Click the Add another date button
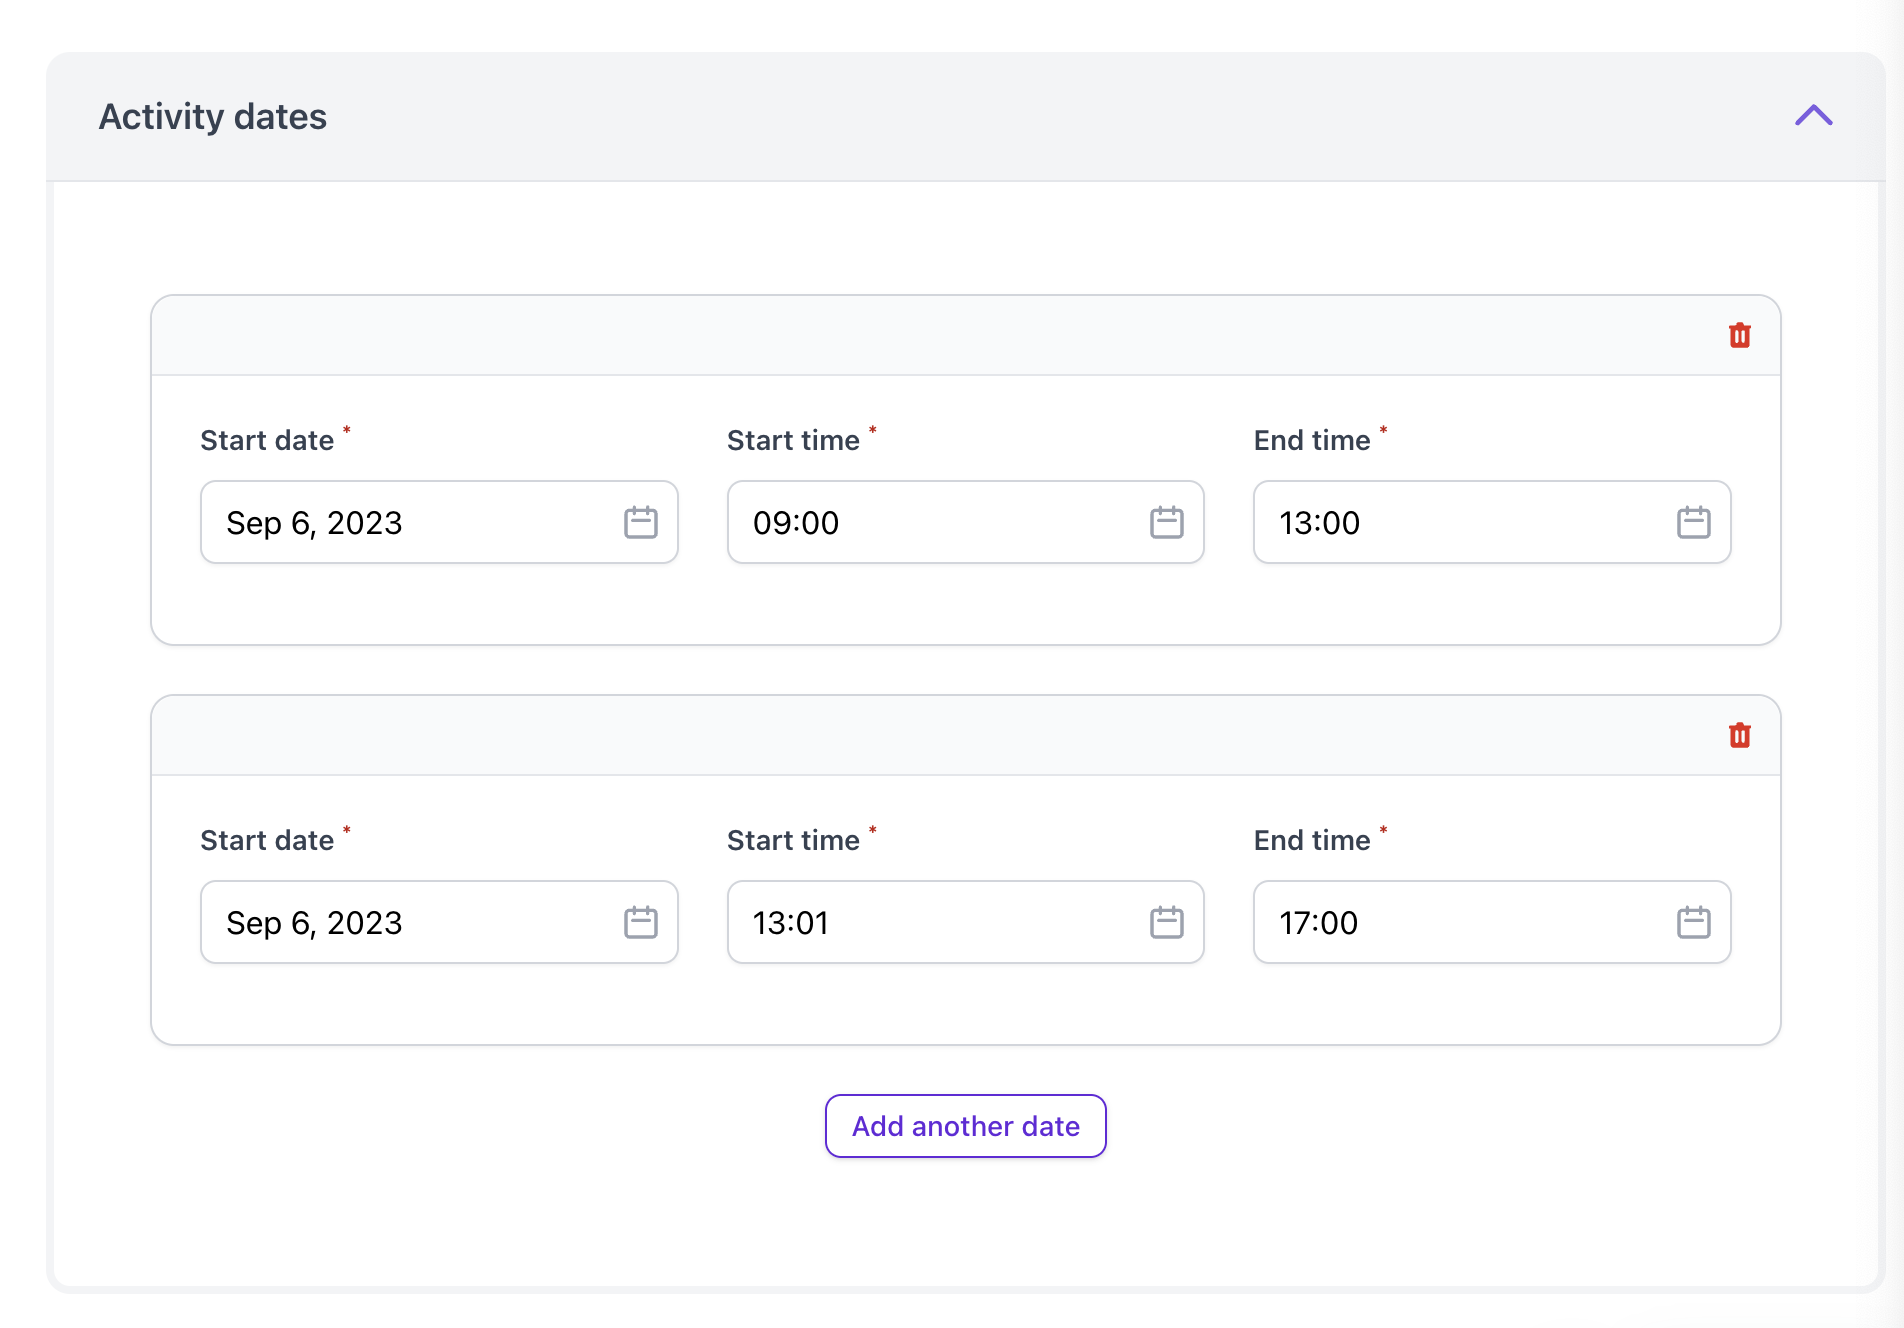The height and width of the screenshot is (1328, 1904). [965, 1126]
